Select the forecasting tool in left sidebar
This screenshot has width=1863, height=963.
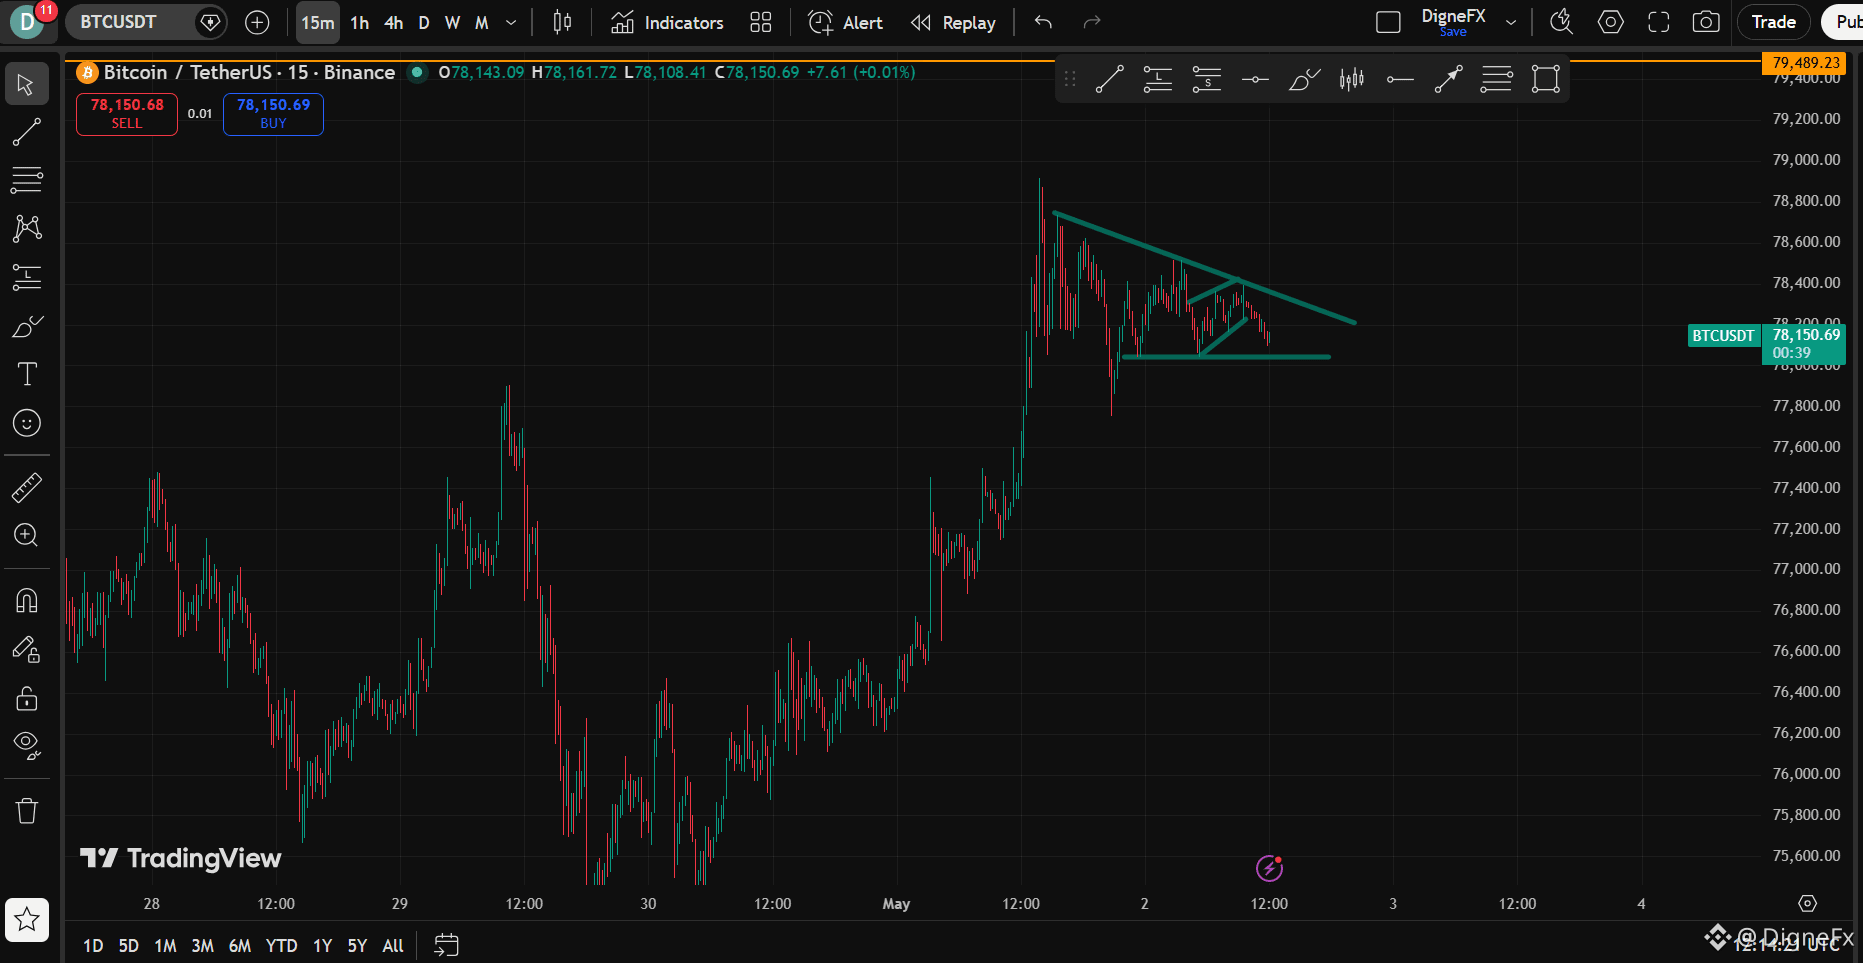26,277
